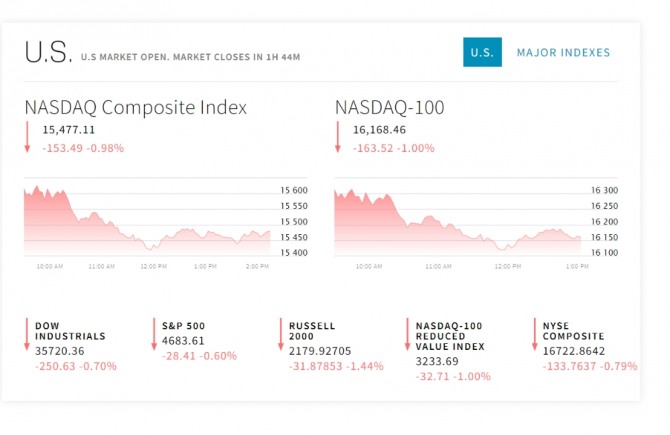Open the NASDAQ Composite Index heading
The image size is (670, 435).
[x=135, y=107]
